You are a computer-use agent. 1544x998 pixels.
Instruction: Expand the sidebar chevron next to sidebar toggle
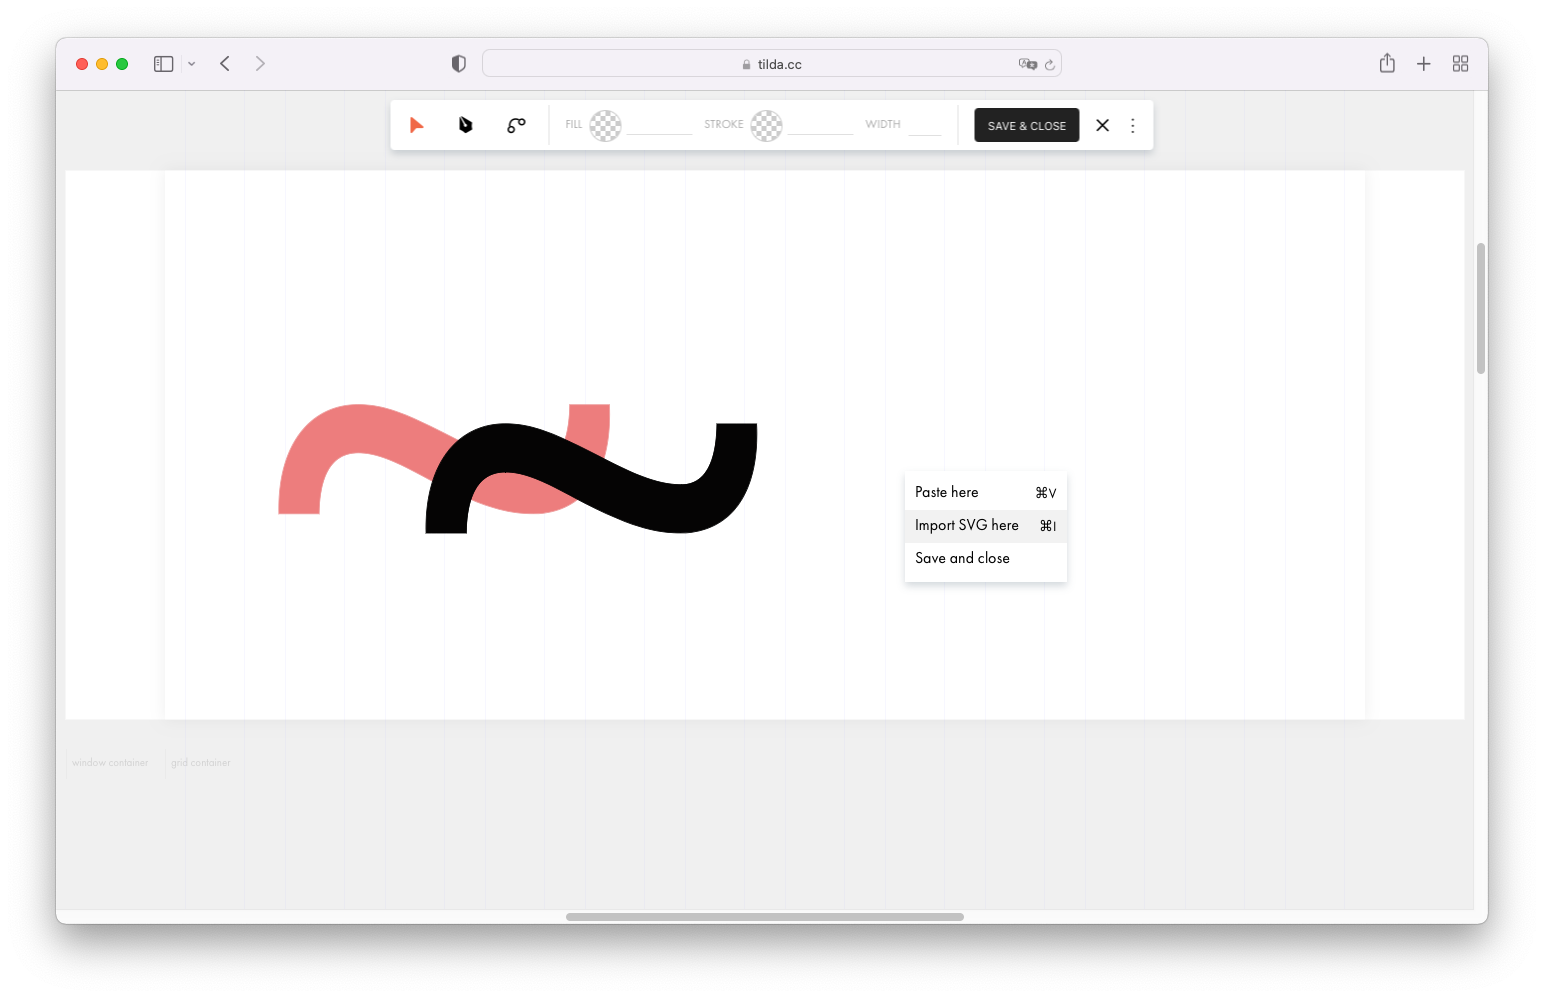192,63
